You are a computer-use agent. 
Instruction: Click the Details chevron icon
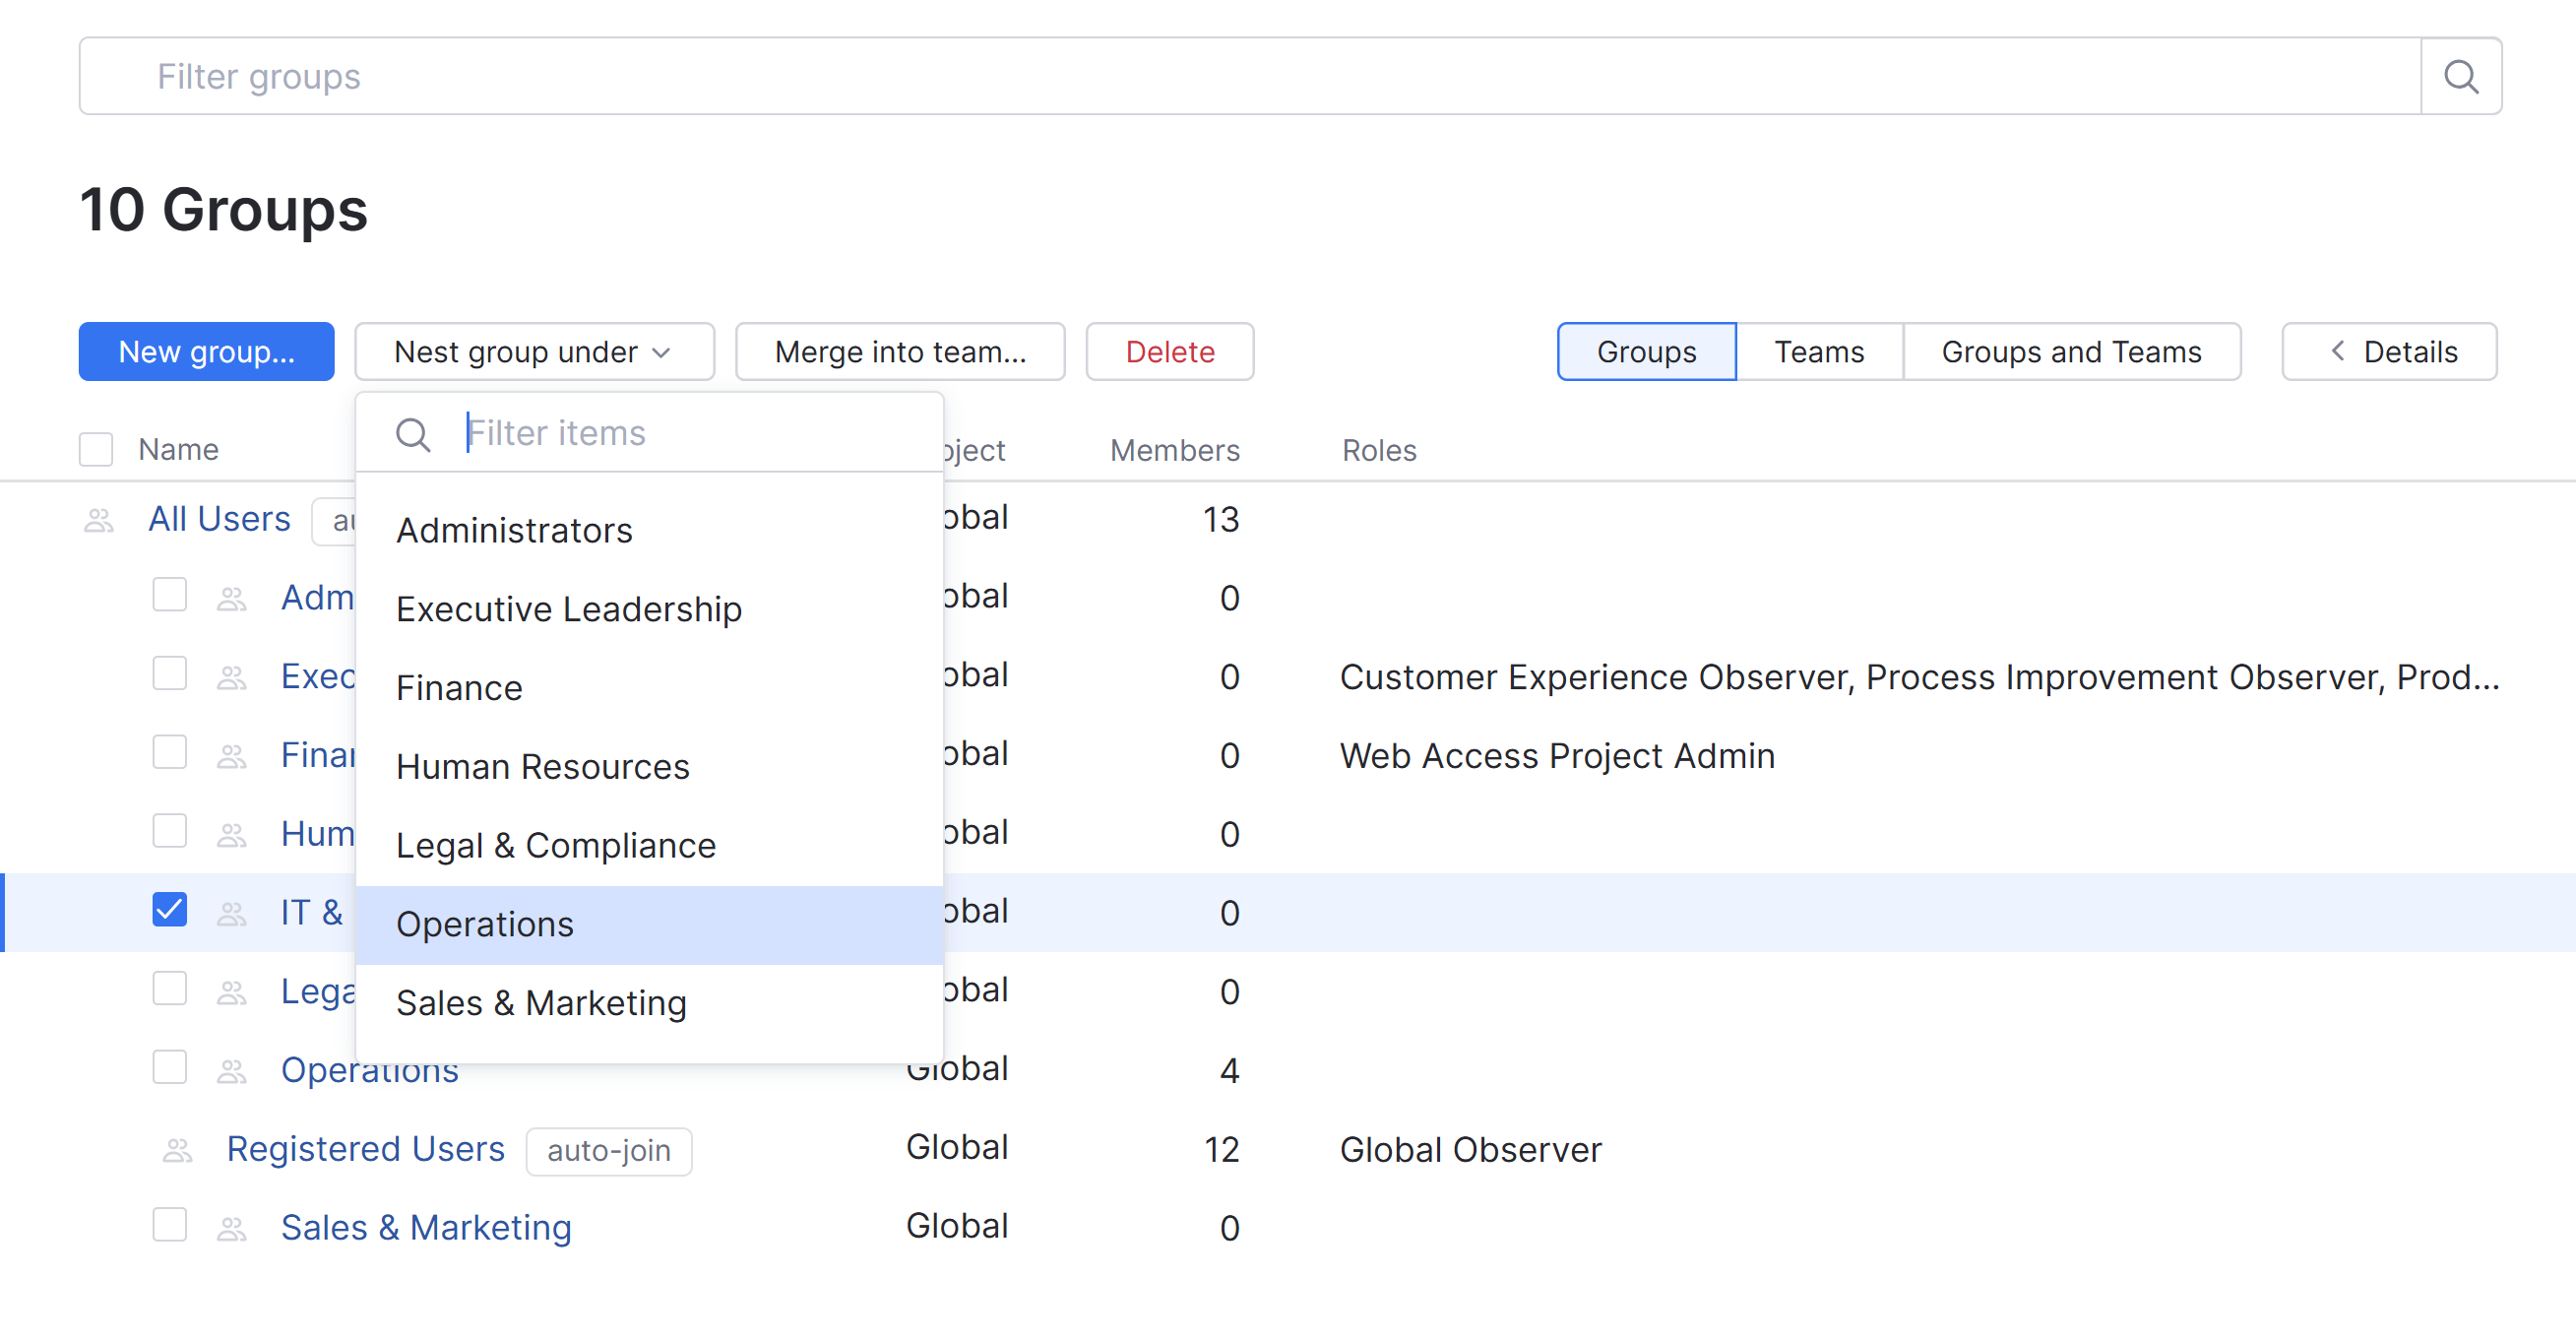pos(2338,351)
